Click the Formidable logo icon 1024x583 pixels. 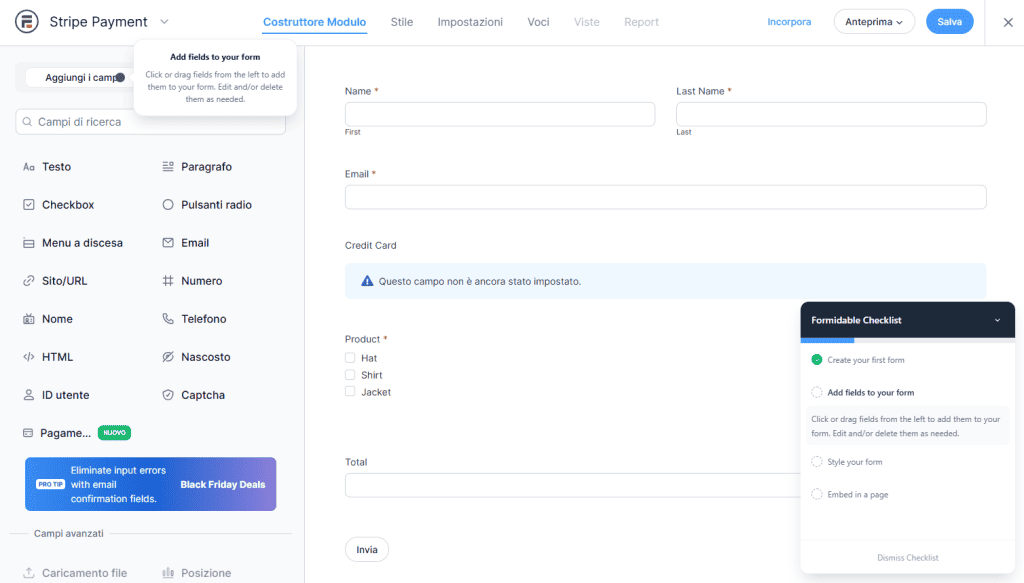[x=27, y=22]
